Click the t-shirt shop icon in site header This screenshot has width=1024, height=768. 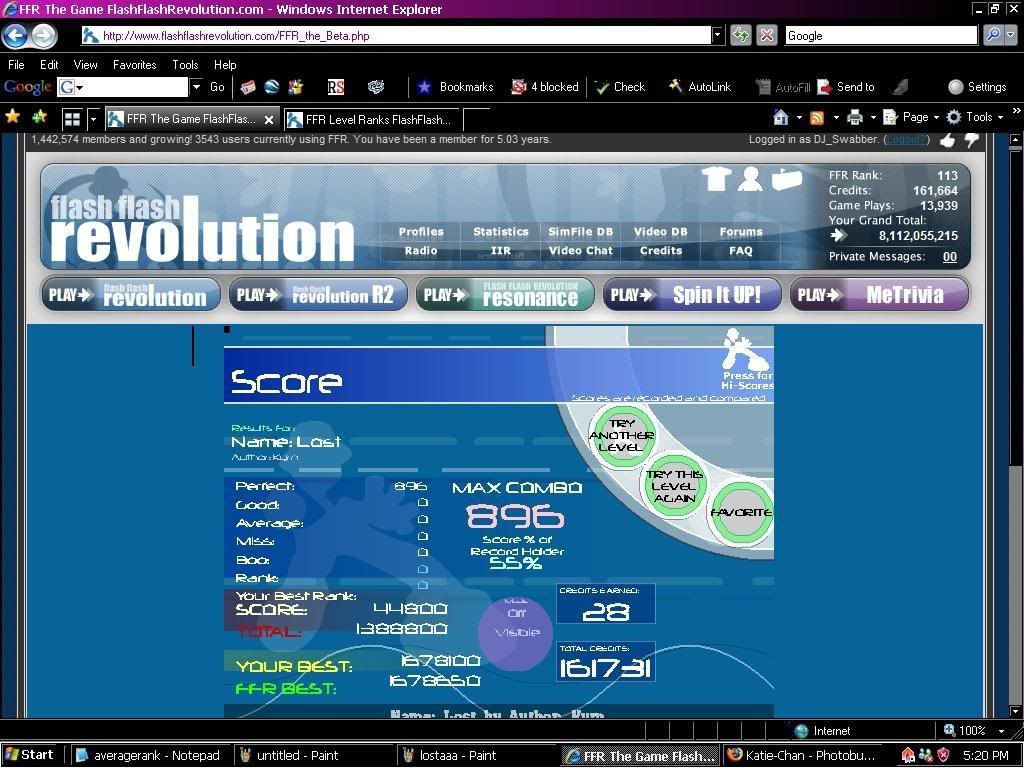tap(715, 179)
